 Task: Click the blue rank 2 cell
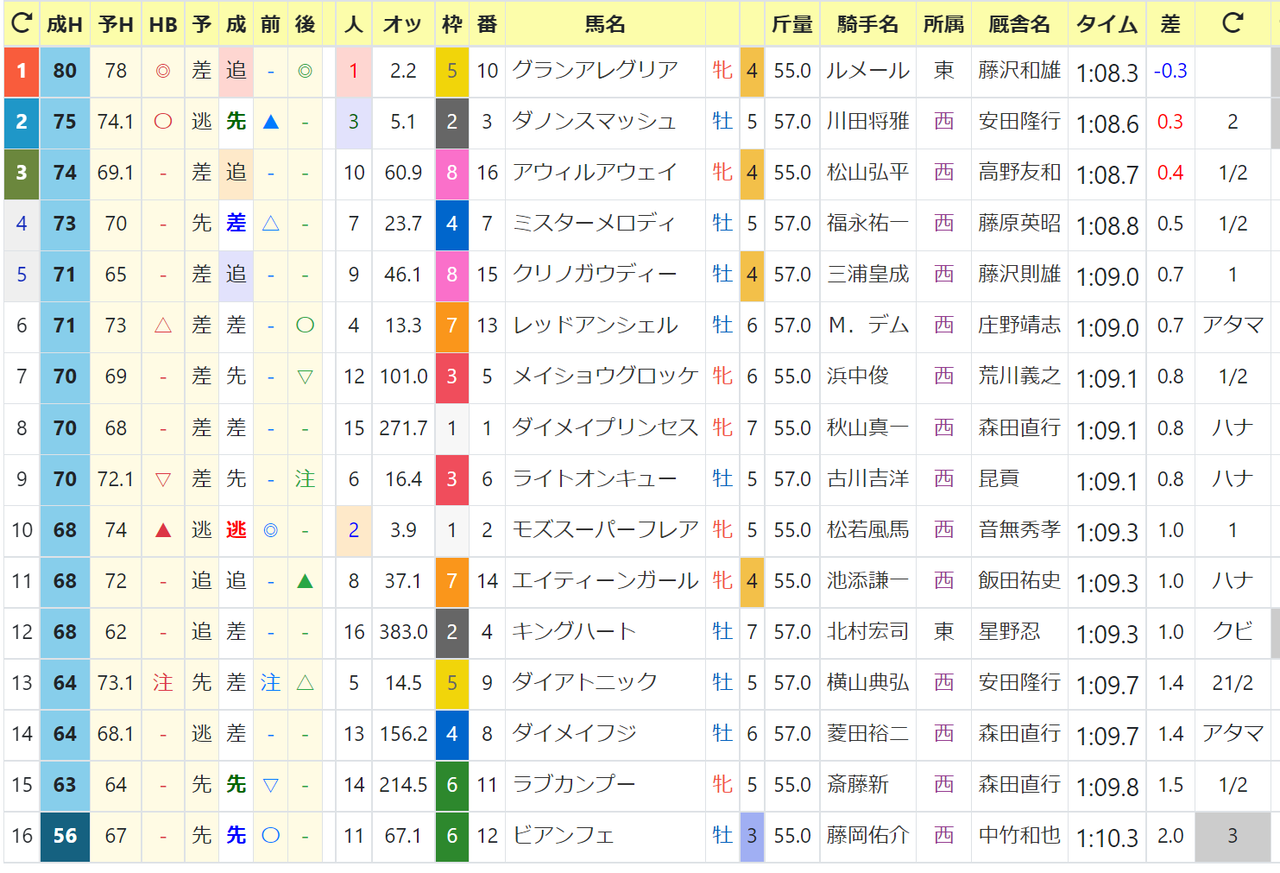(21, 122)
